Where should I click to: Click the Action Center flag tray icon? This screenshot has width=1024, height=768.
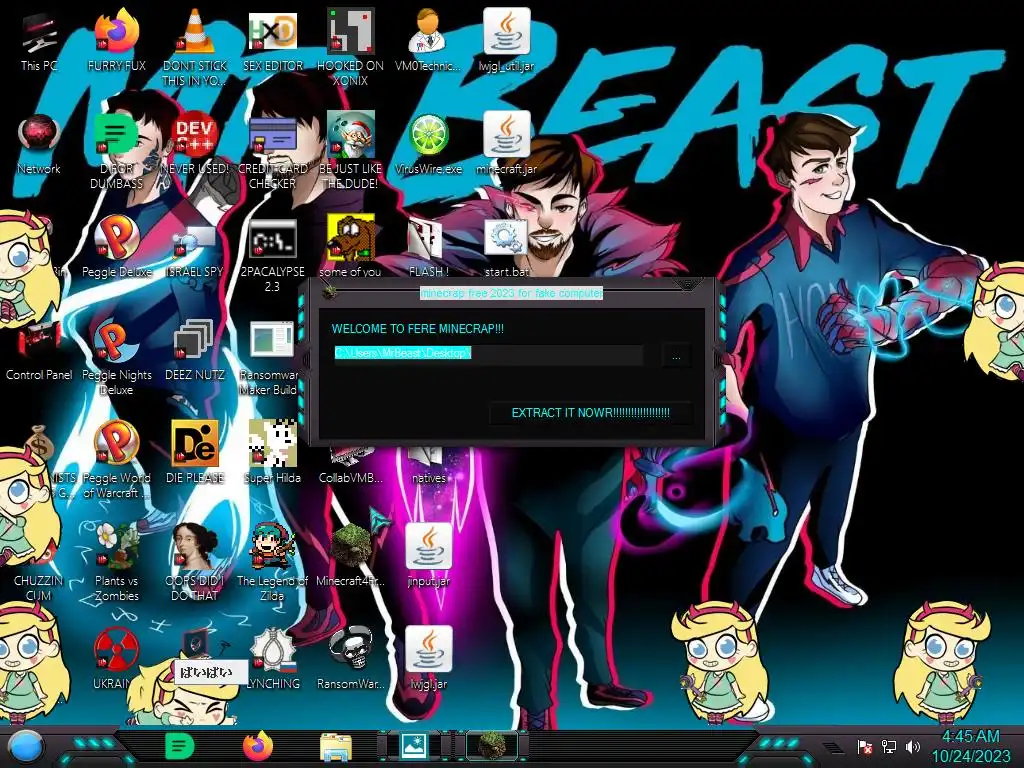(x=865, y=747)
